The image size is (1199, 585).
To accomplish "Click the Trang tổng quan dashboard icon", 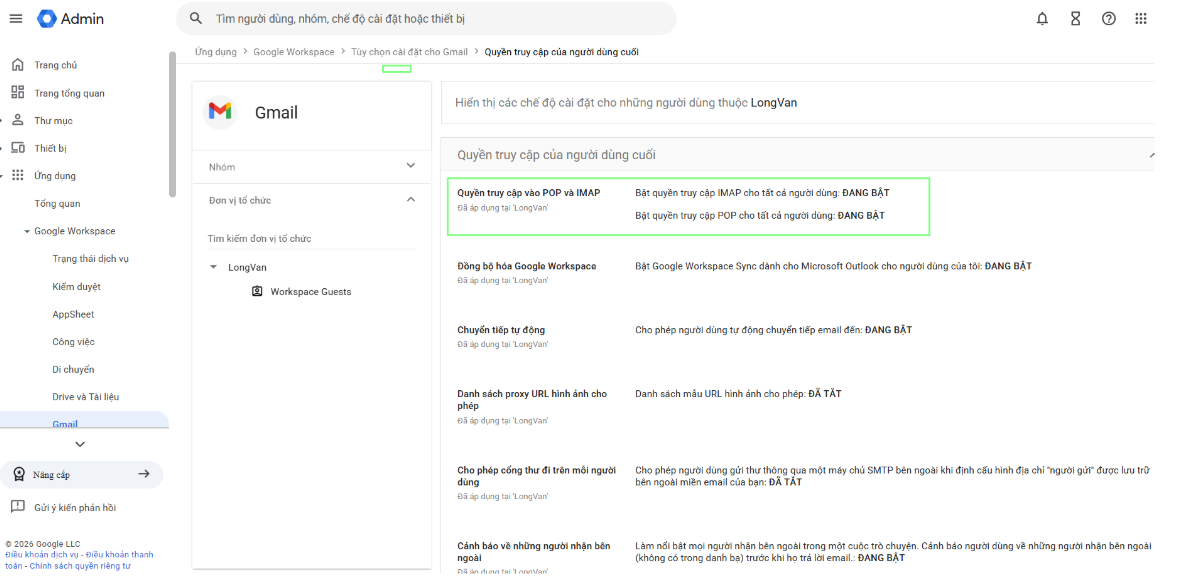I will pyautogui.click(x=18, y=93).
